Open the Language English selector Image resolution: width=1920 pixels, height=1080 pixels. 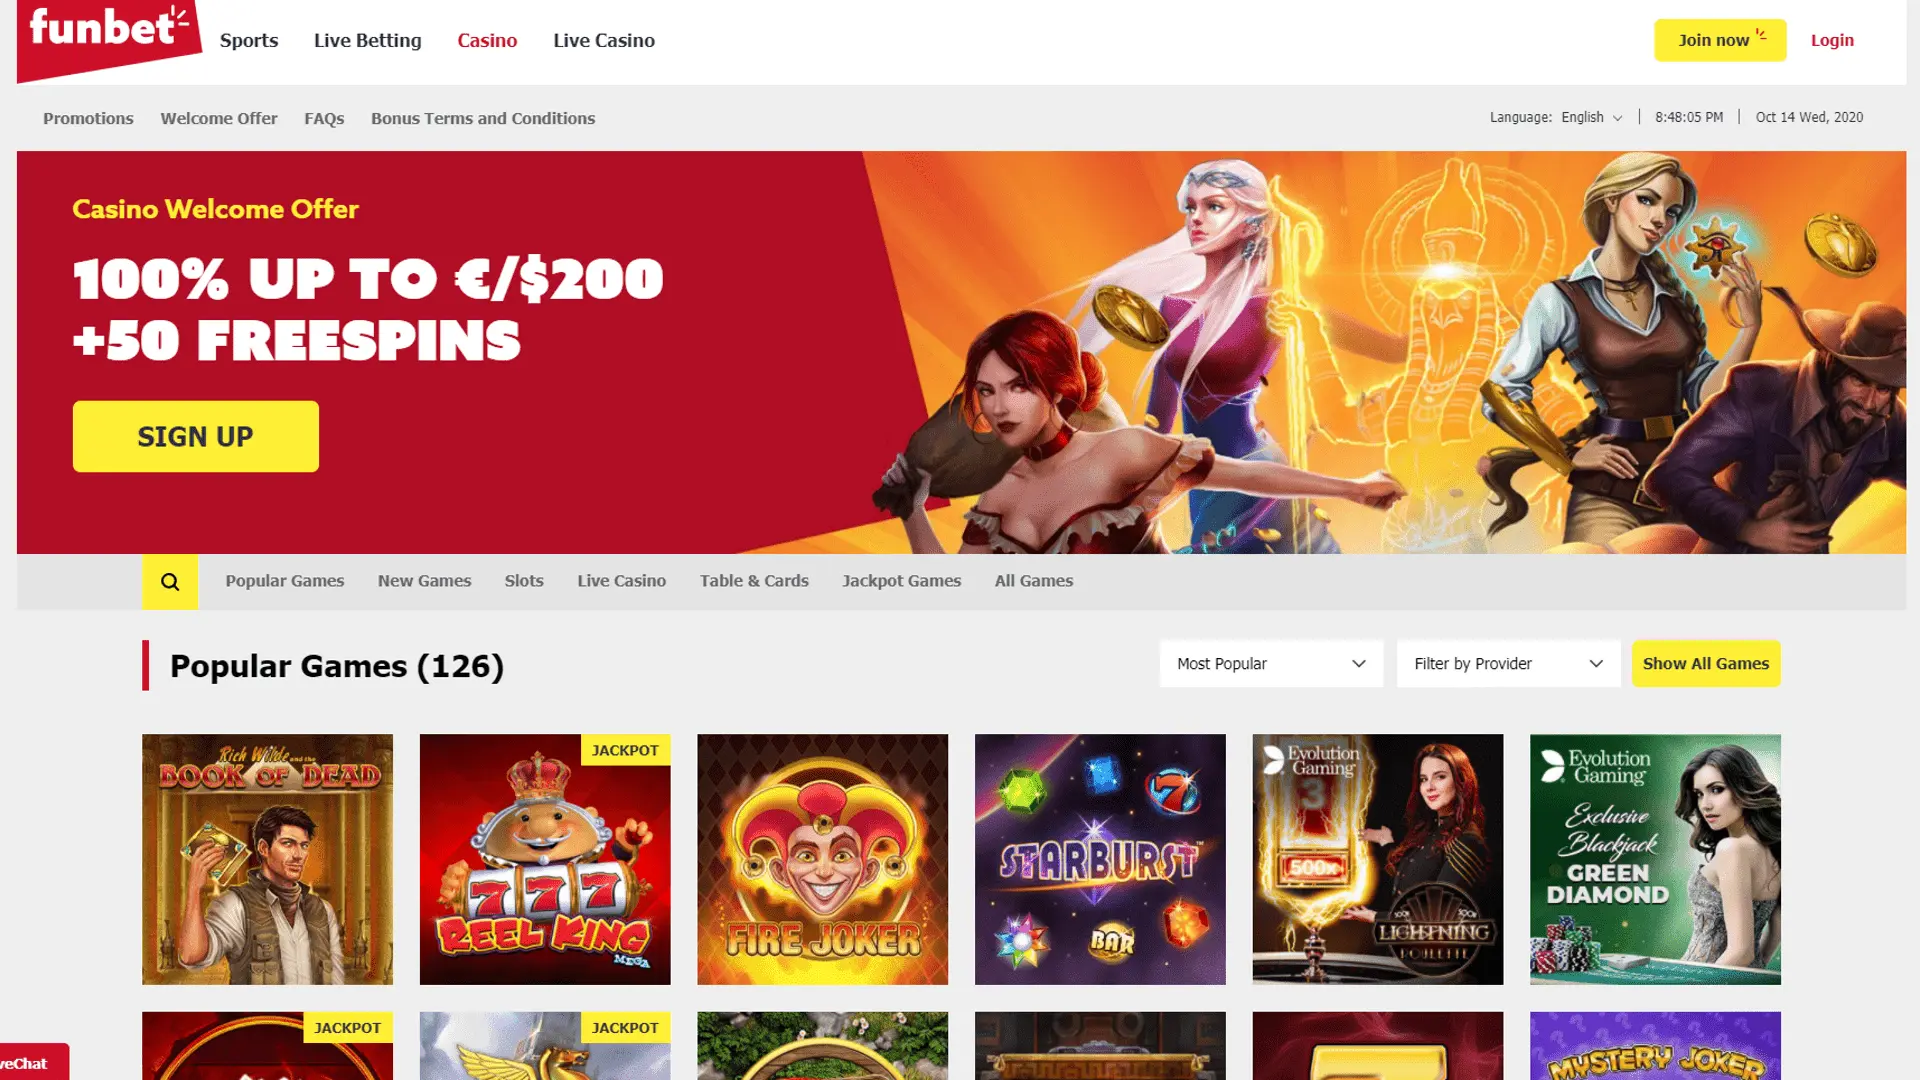click(1591, 117)
